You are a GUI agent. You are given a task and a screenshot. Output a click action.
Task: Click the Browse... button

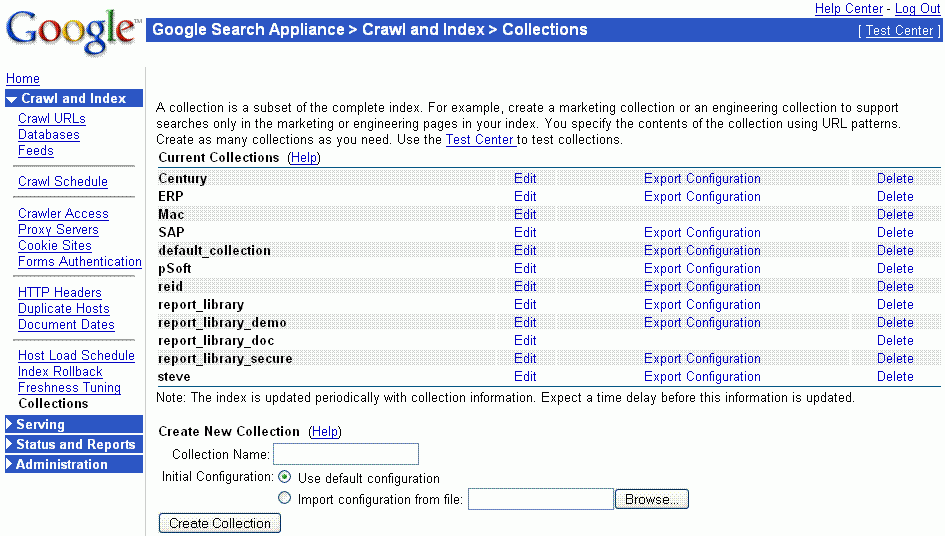[651, 499]
